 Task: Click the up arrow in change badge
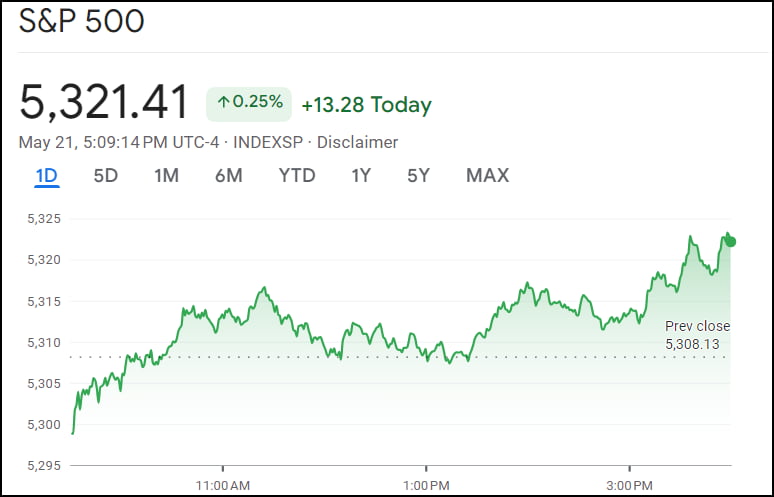tap(224, 103)
